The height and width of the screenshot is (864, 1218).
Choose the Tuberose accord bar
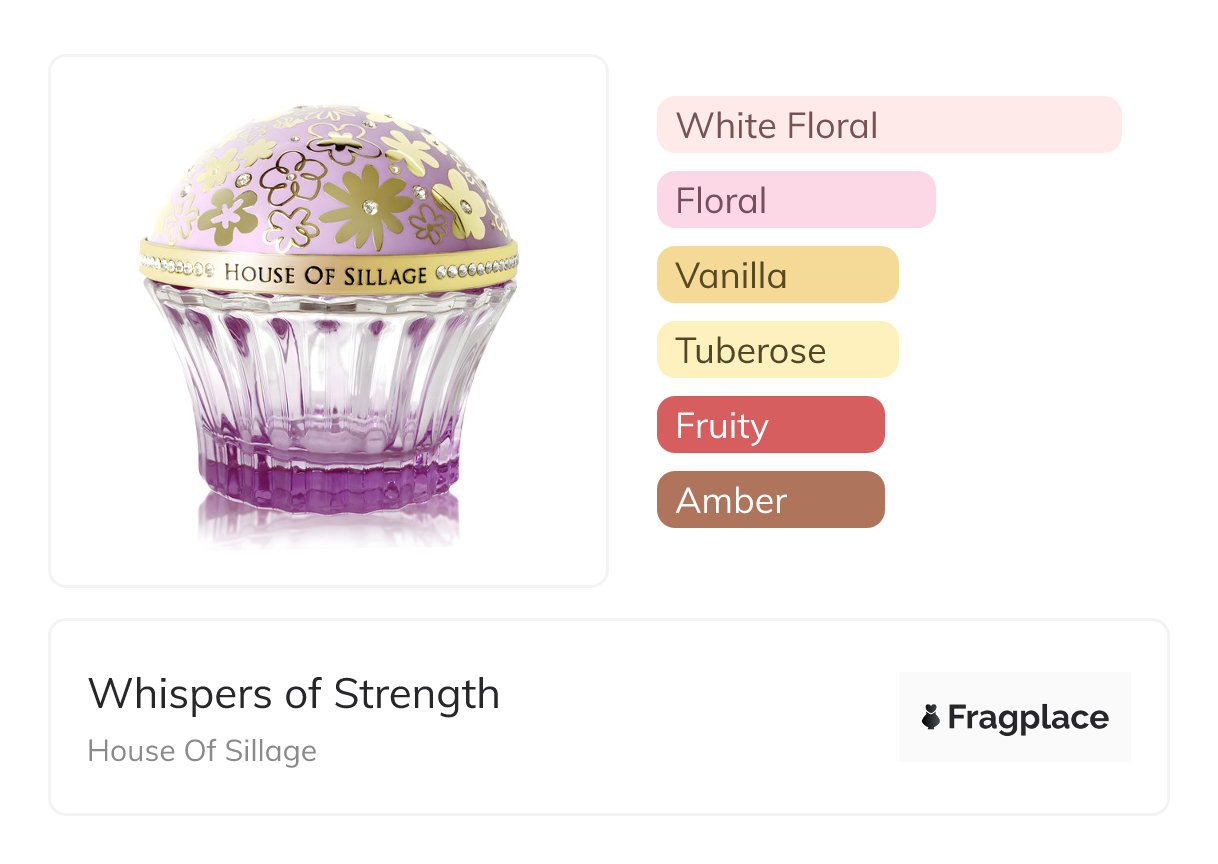(777, 350)
